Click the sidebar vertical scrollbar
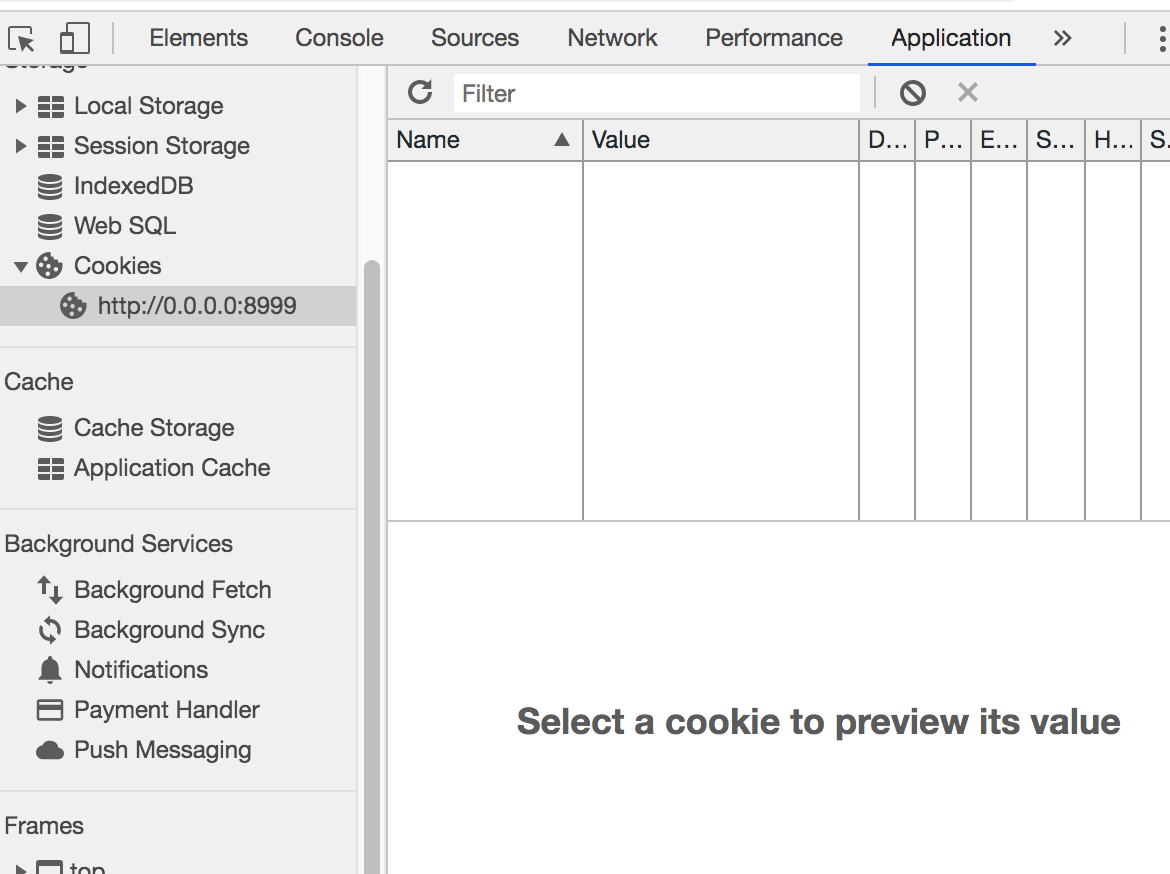The image size is (1170, 874). coord(371,500)
